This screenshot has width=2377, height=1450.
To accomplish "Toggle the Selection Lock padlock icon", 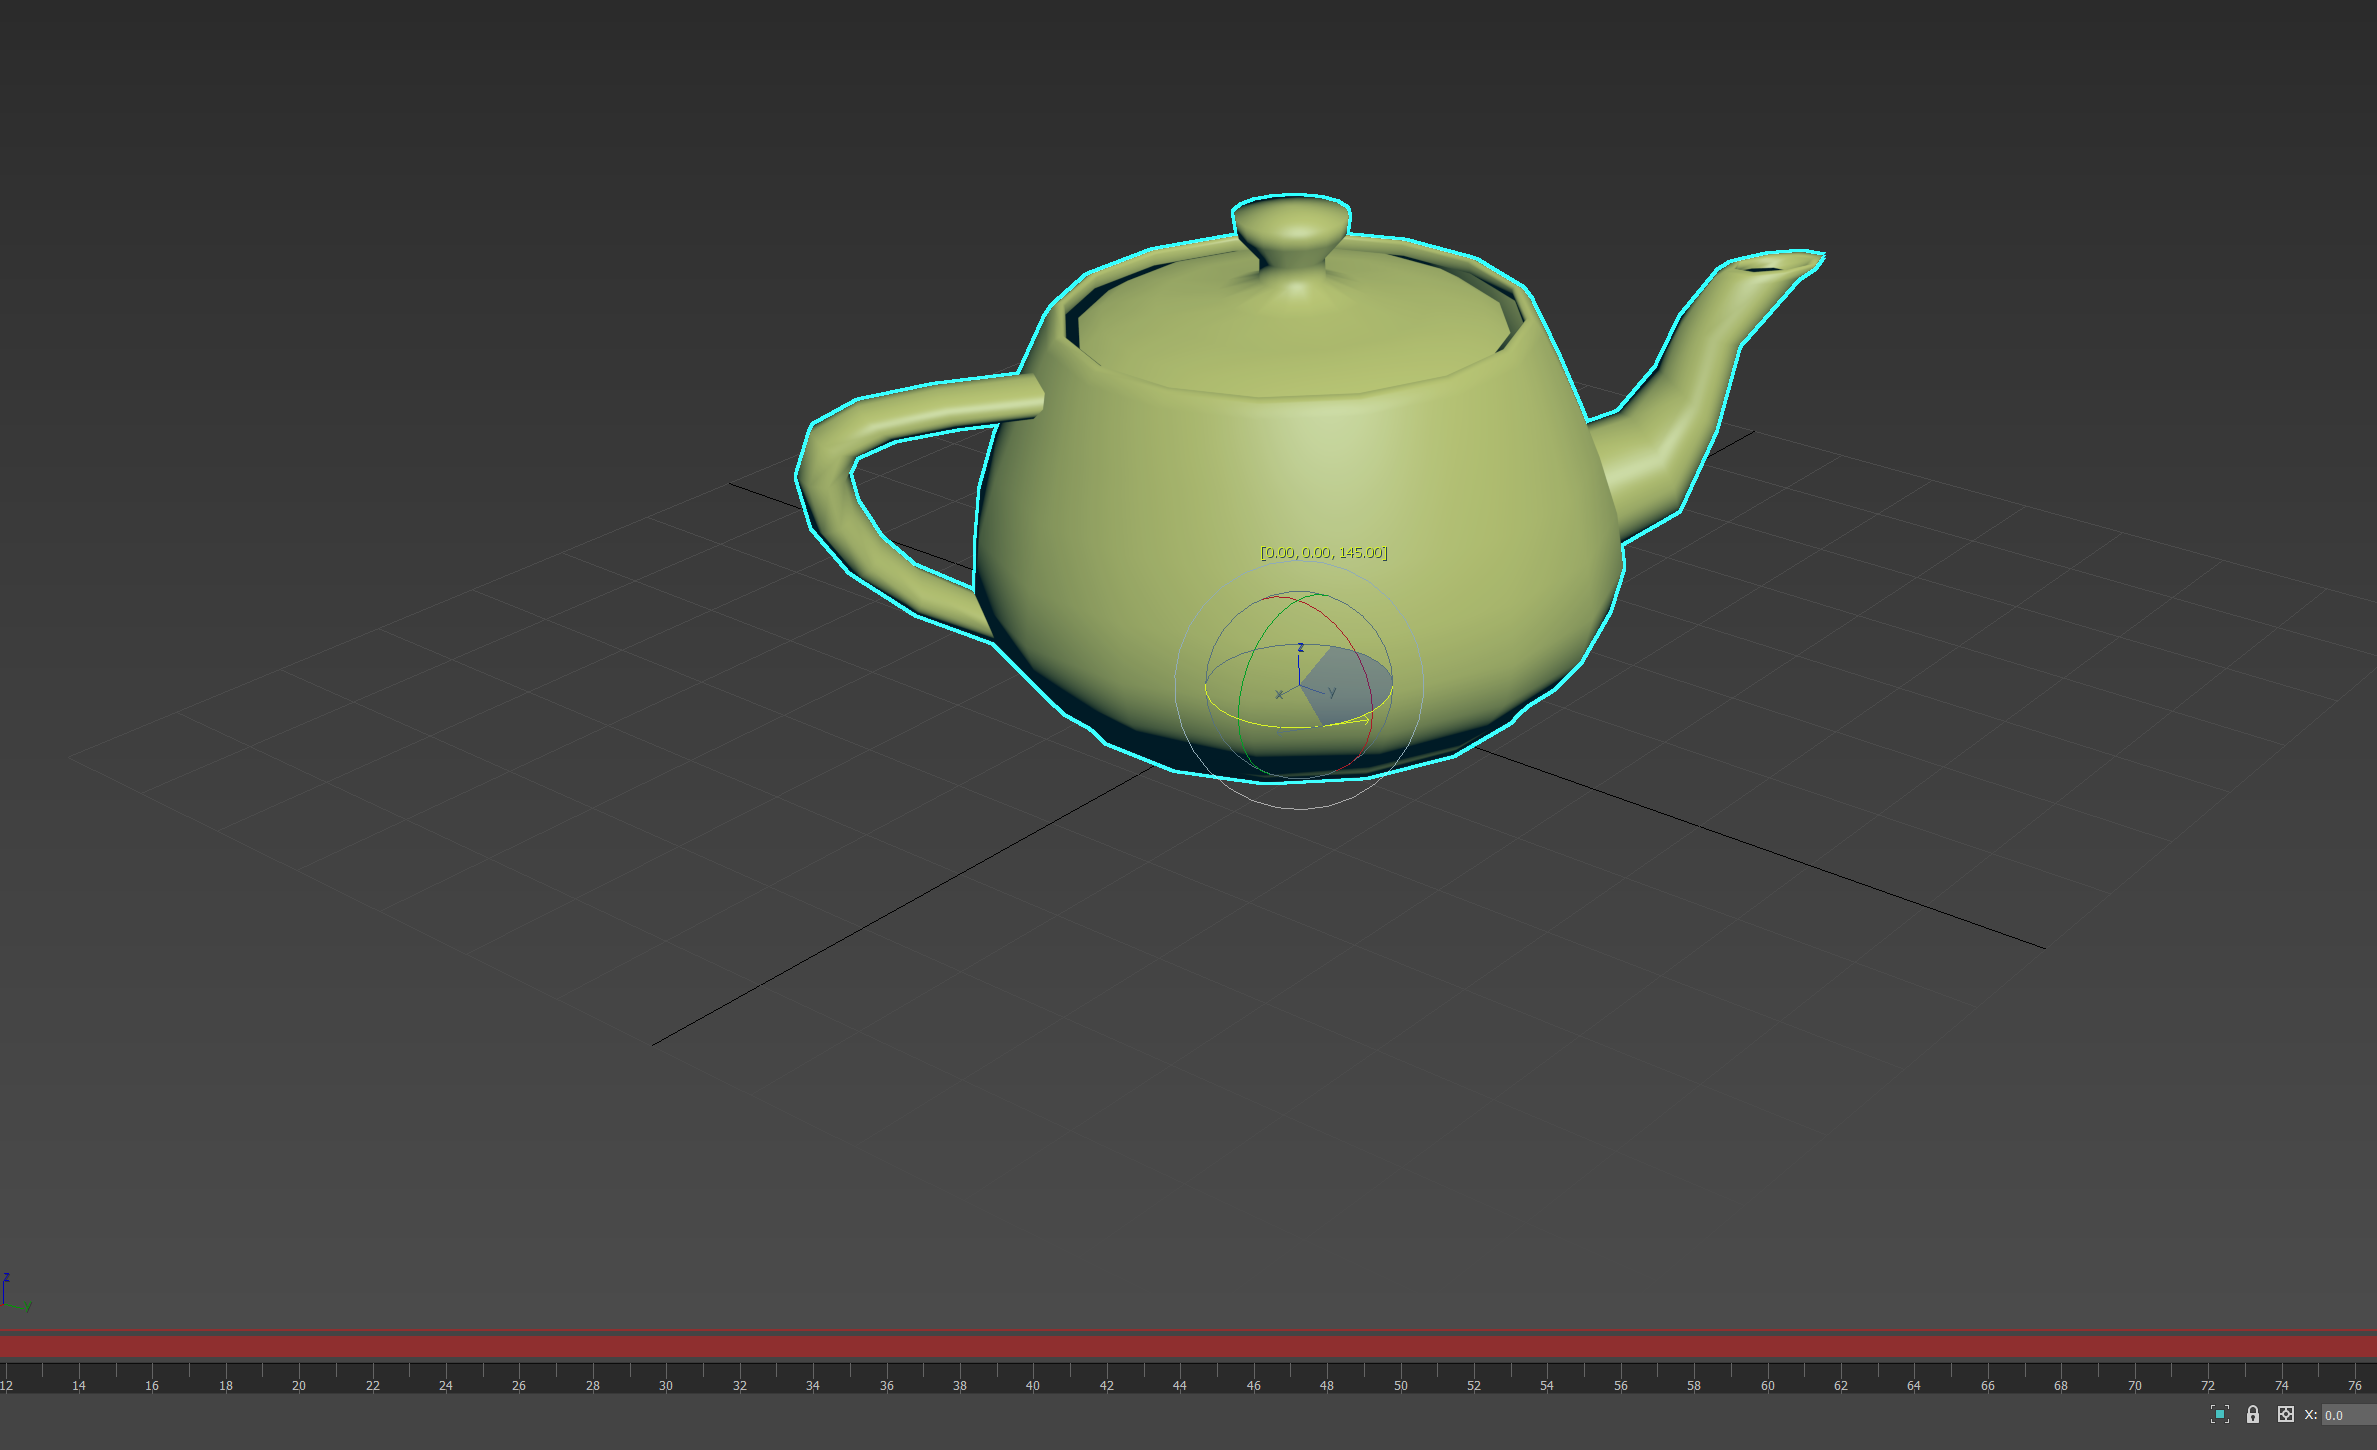I will click(2252, 1414).
